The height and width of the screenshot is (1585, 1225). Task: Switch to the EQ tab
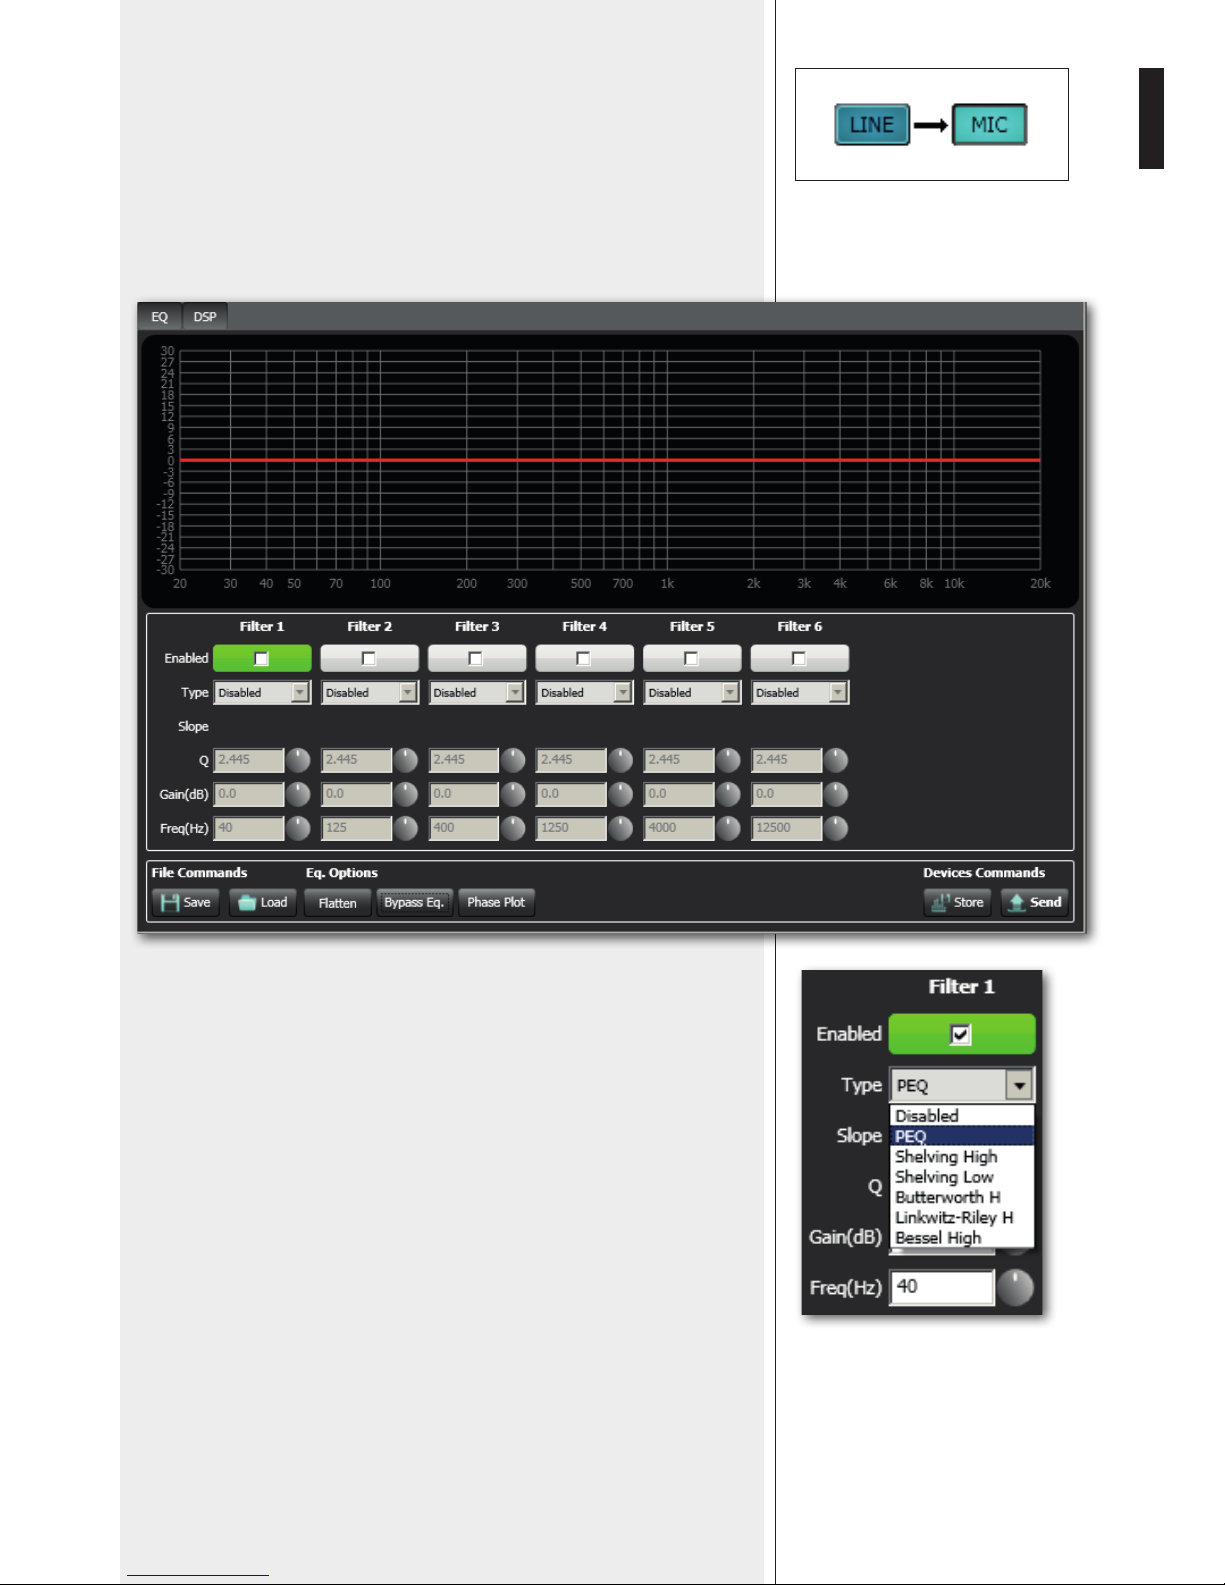[159, 317]
